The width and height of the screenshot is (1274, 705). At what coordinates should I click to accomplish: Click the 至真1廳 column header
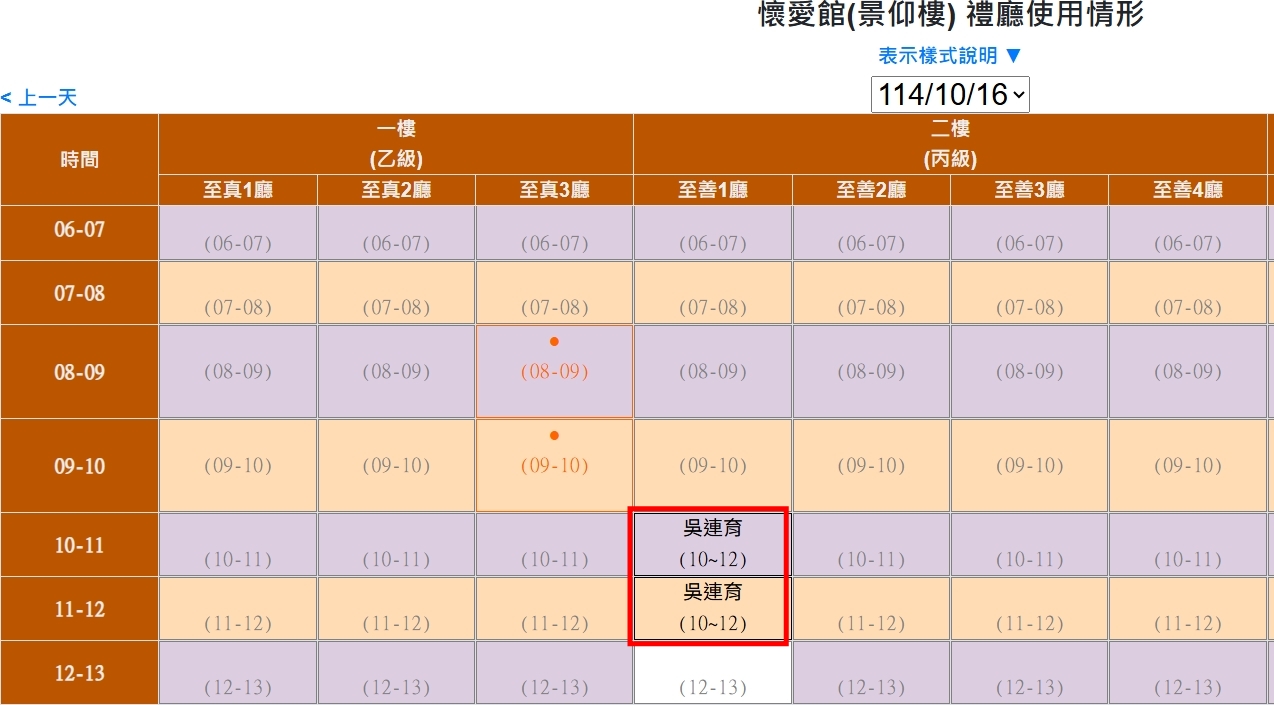(x=238, y=190)
